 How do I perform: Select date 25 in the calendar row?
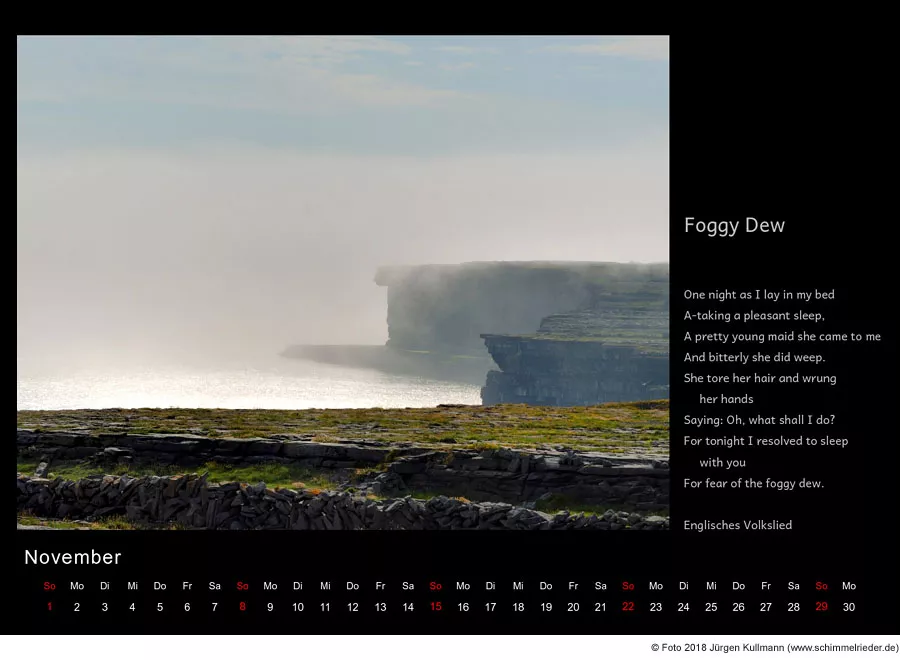[711, 607]
